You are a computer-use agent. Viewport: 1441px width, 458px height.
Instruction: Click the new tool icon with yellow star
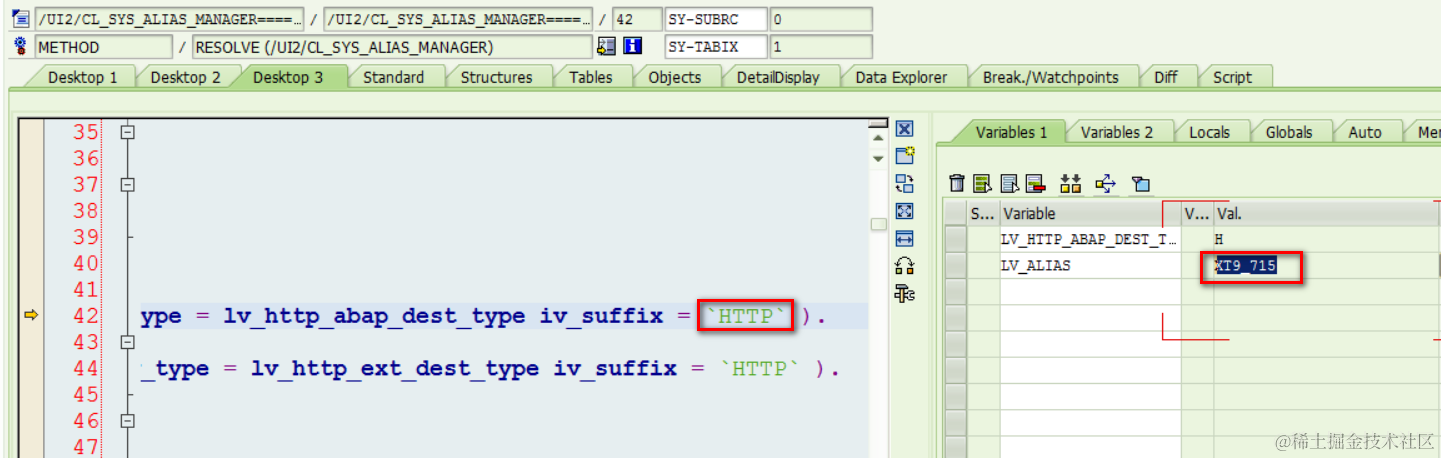click(x=905, y=156)
